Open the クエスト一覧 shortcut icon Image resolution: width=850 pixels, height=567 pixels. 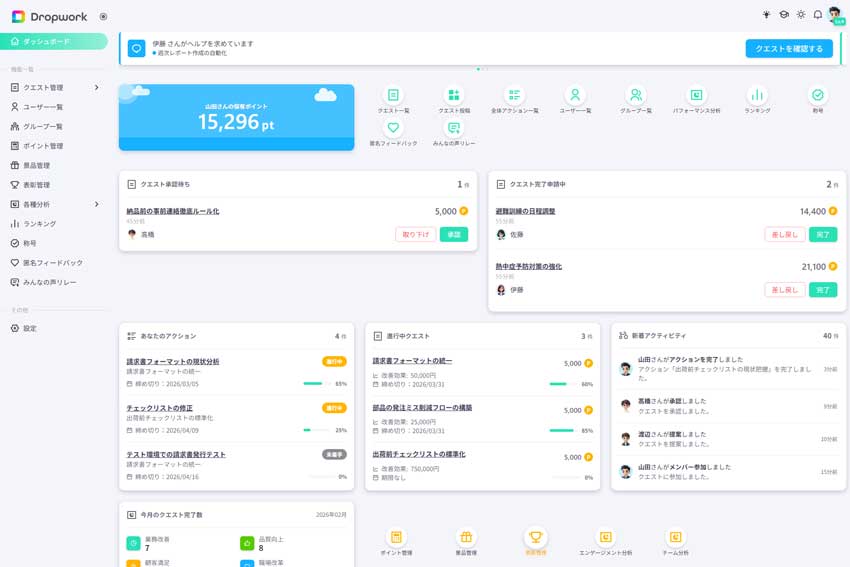tap(393, 95)
